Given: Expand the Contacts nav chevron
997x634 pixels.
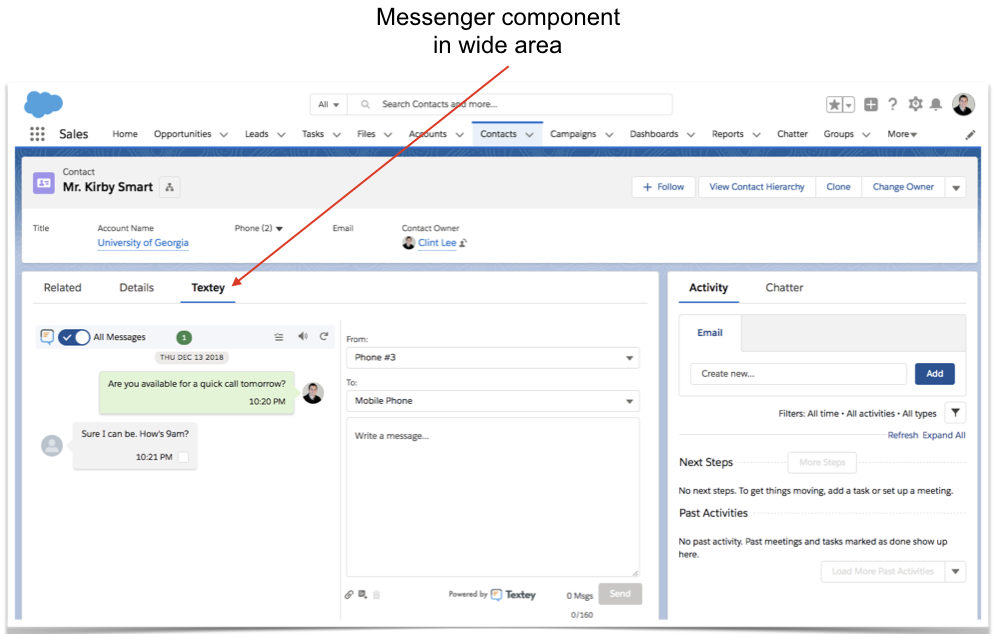Looking at the screenshot, I should click(530, 135).
